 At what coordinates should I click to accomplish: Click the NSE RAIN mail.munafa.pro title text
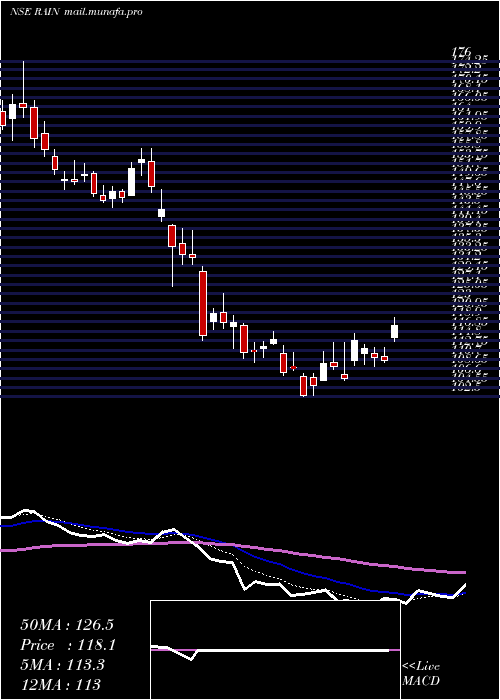(x=76, y=12)
